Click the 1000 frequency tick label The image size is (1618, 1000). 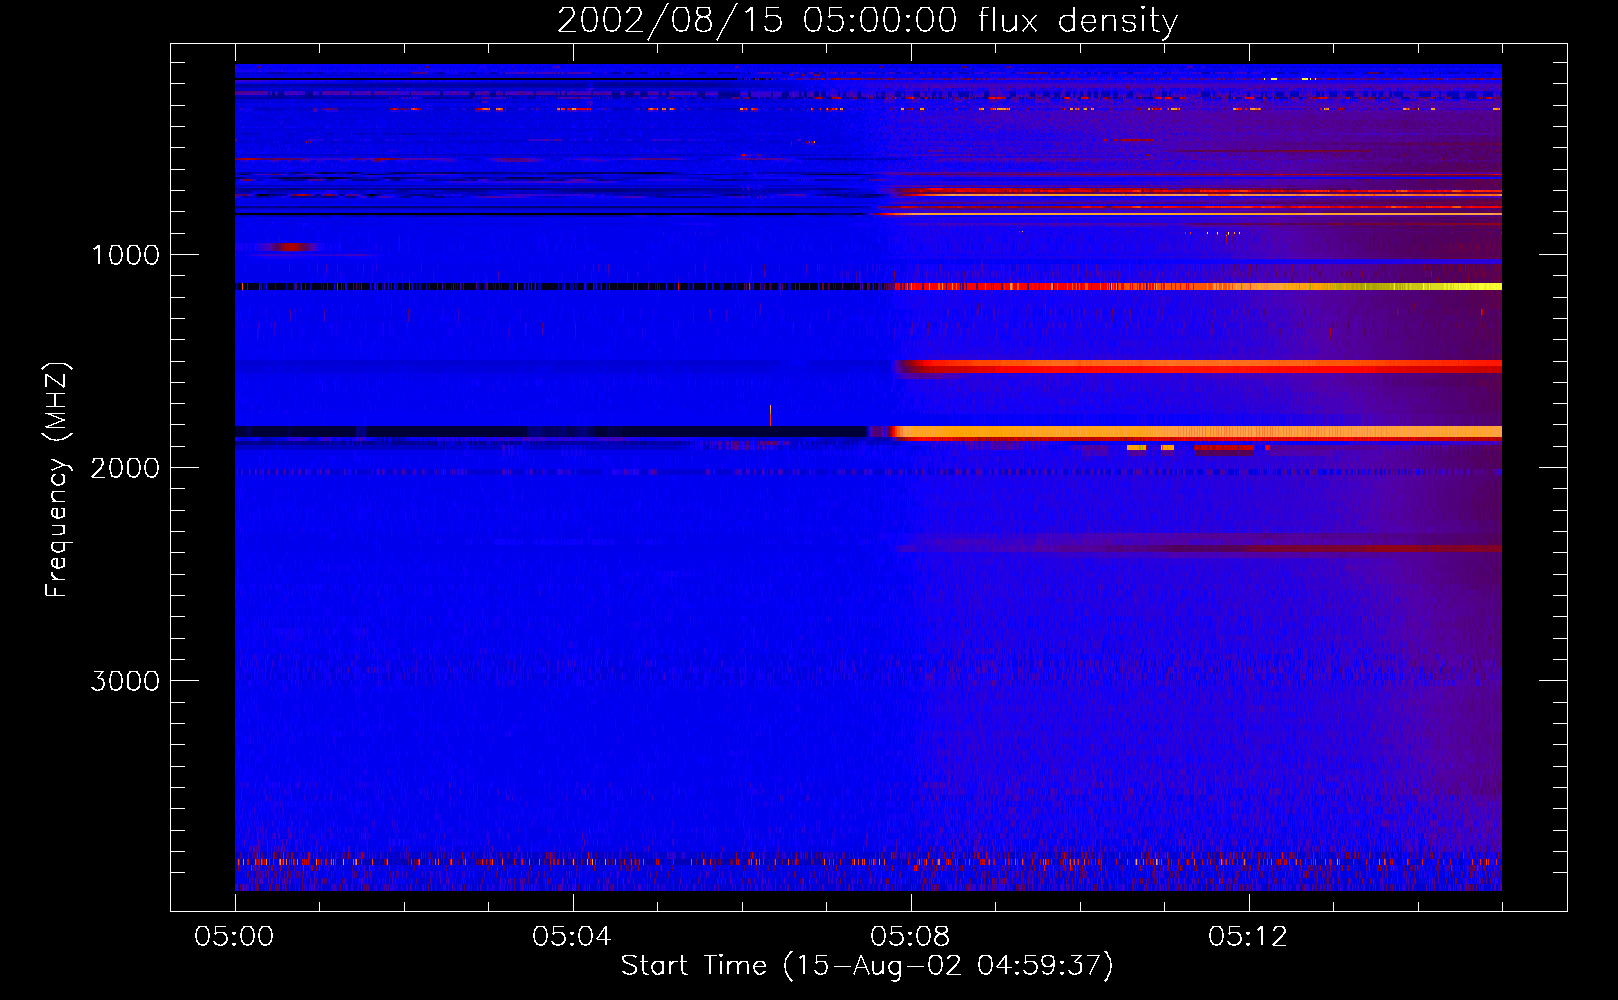125,255
